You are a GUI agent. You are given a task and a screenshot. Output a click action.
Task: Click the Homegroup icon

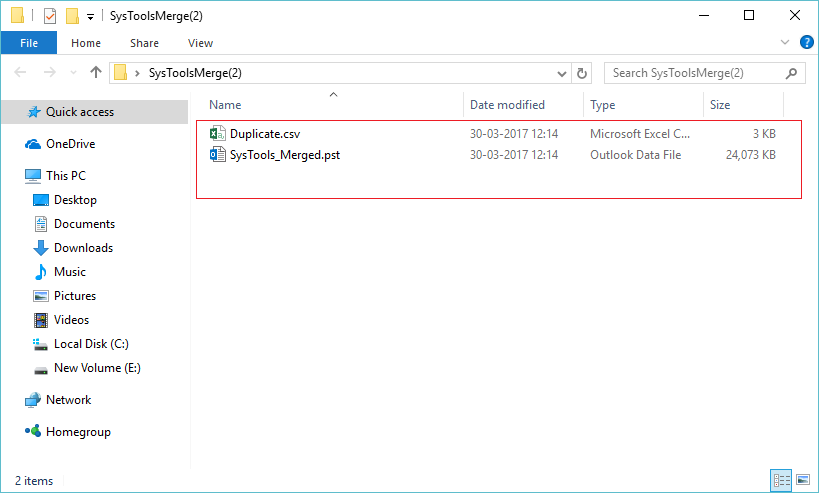[33, 431]
